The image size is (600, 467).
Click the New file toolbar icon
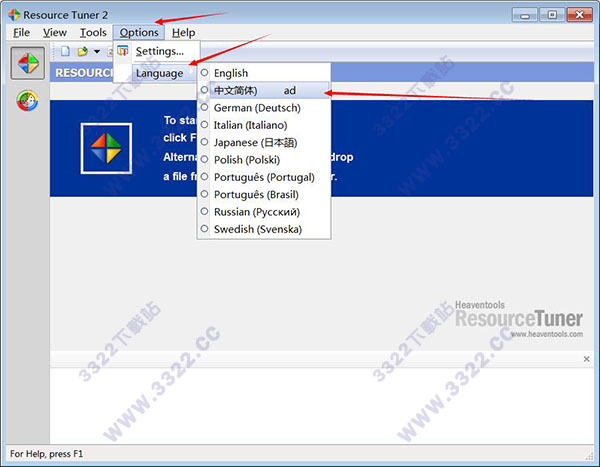point(65,51)
